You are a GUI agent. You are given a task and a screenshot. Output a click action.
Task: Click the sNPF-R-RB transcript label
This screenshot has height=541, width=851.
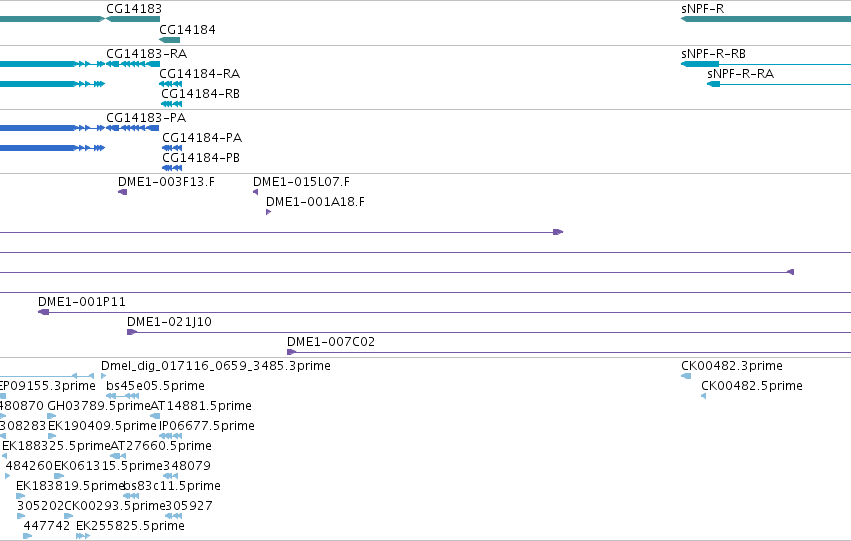coord(714,54)
